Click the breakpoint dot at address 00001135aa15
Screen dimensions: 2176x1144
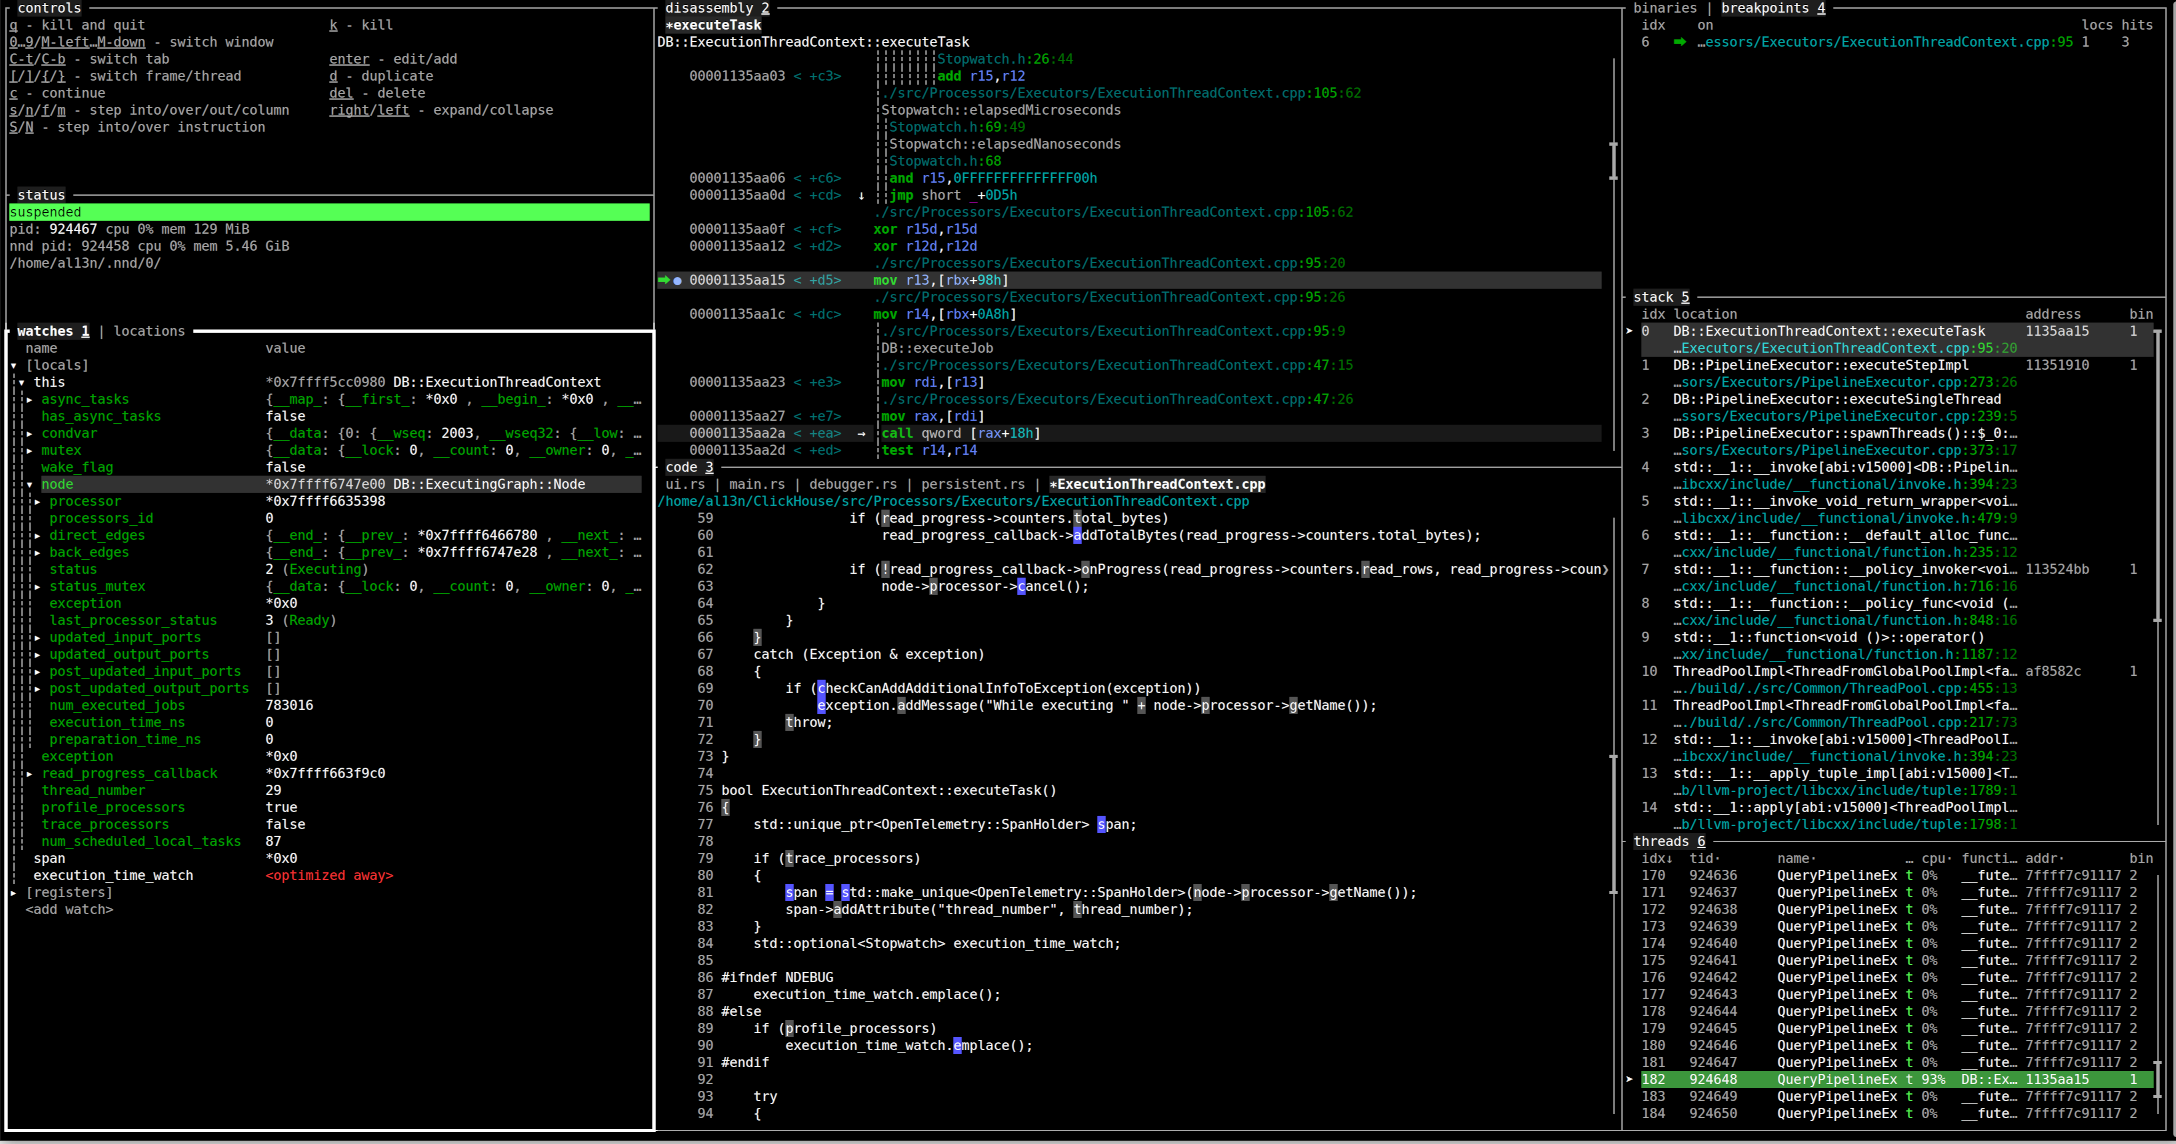677,281
